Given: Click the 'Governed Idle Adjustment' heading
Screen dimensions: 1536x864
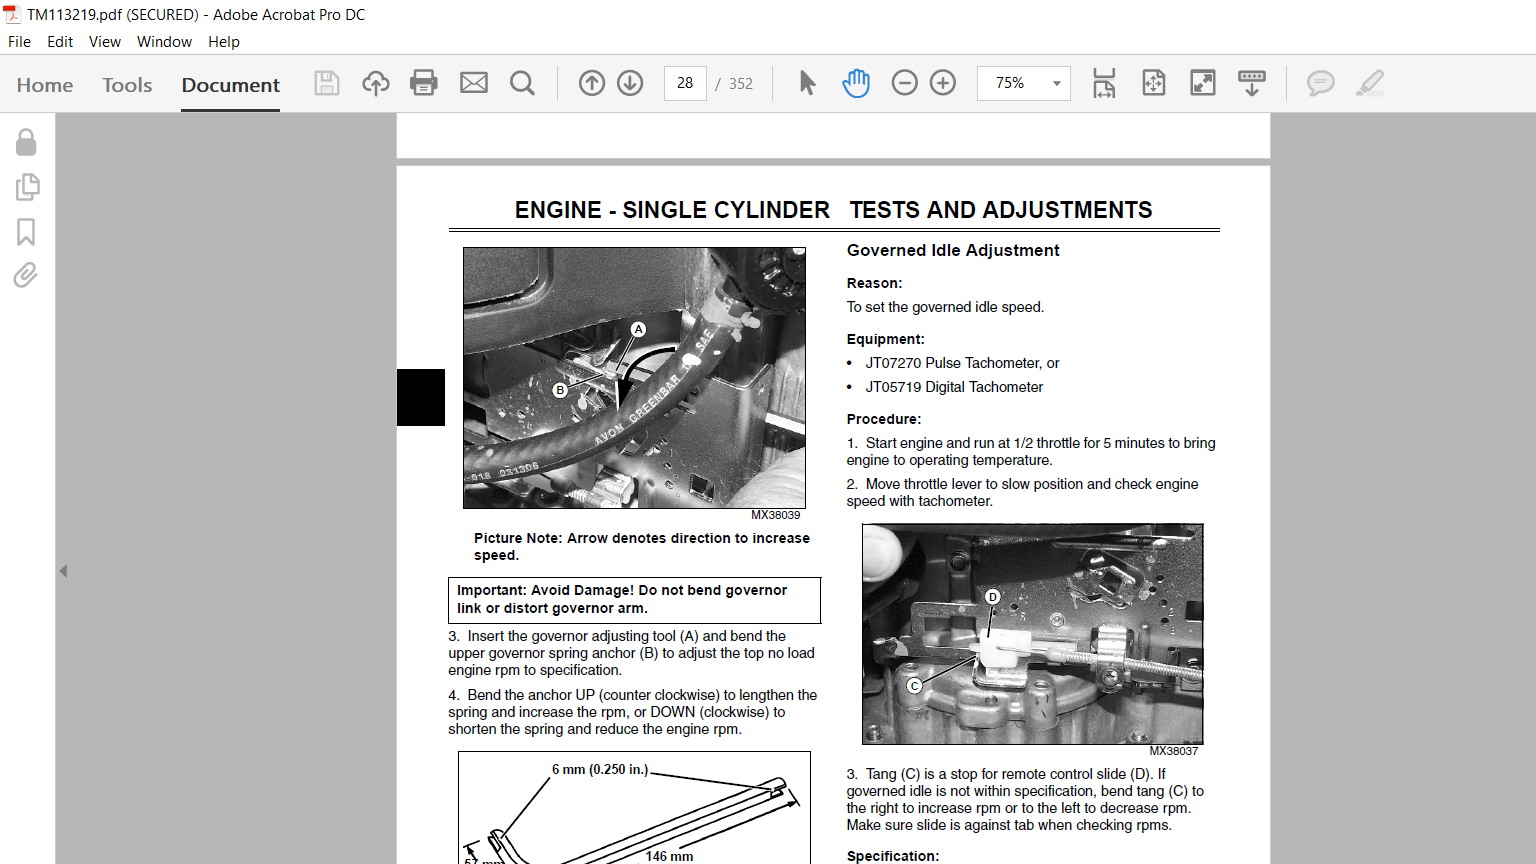Looking at the screenshot, I should (x=953, y=250).
